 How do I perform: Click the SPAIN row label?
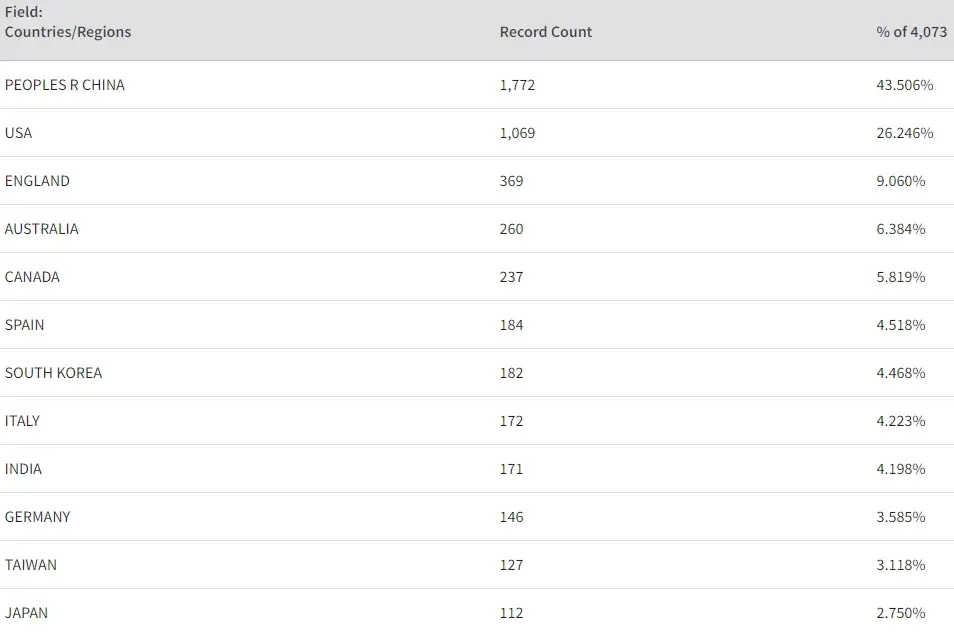click(x=25, y=325)
